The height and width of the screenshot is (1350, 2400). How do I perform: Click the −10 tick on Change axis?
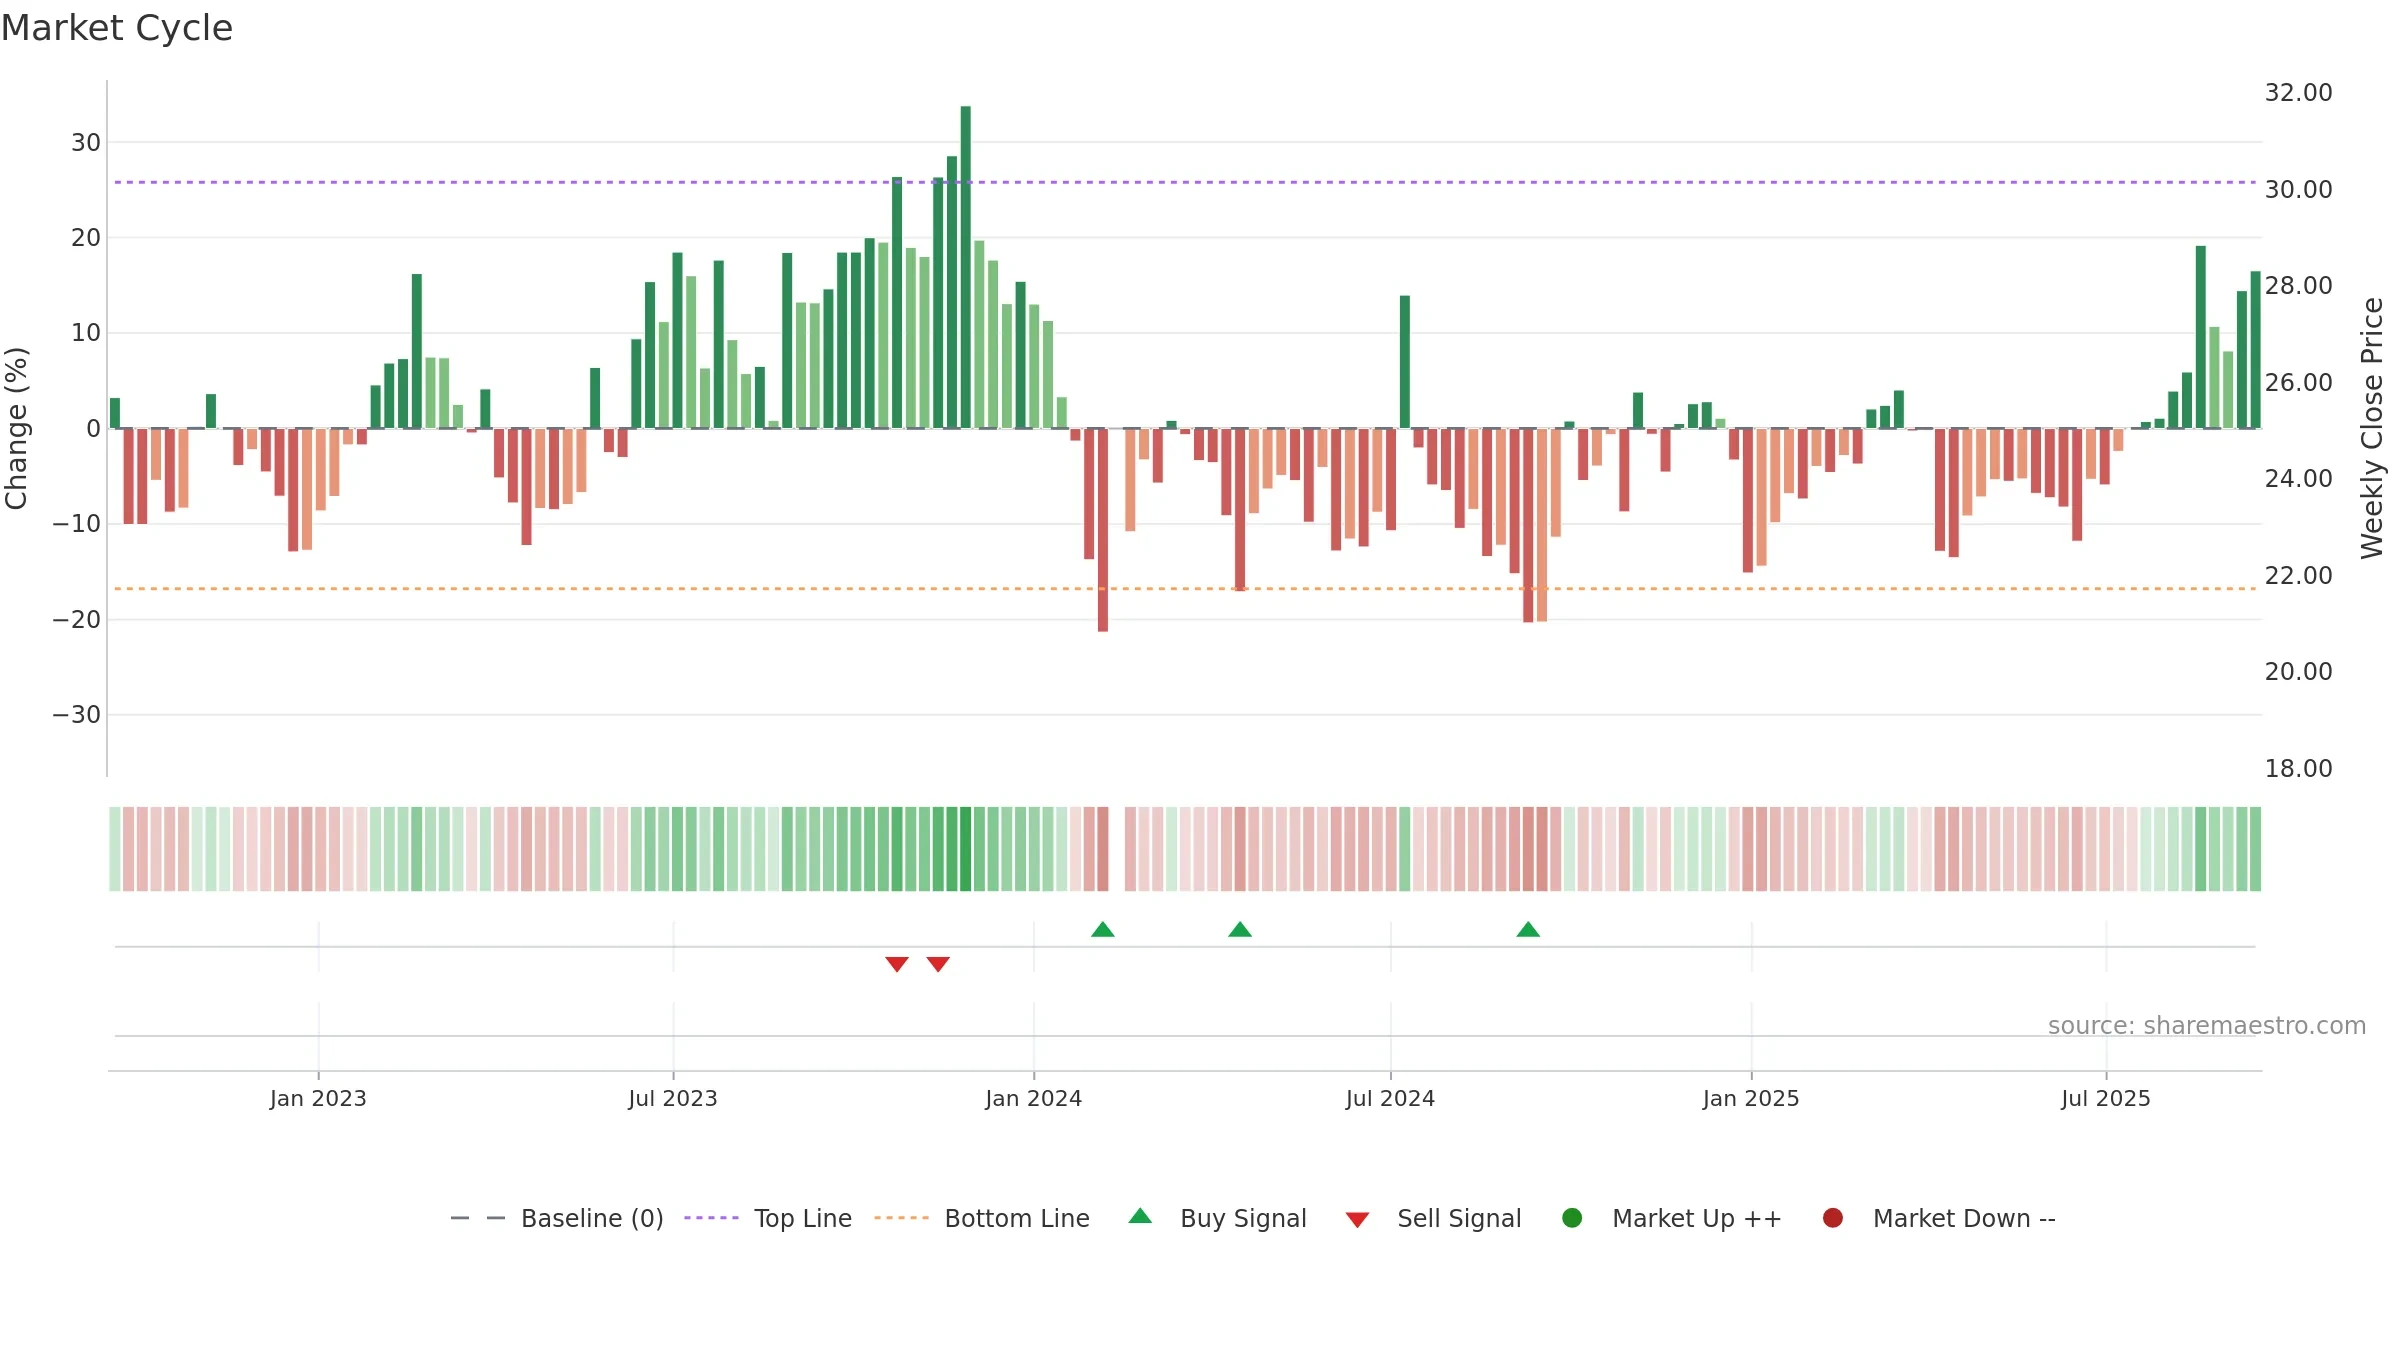point(77,524)
